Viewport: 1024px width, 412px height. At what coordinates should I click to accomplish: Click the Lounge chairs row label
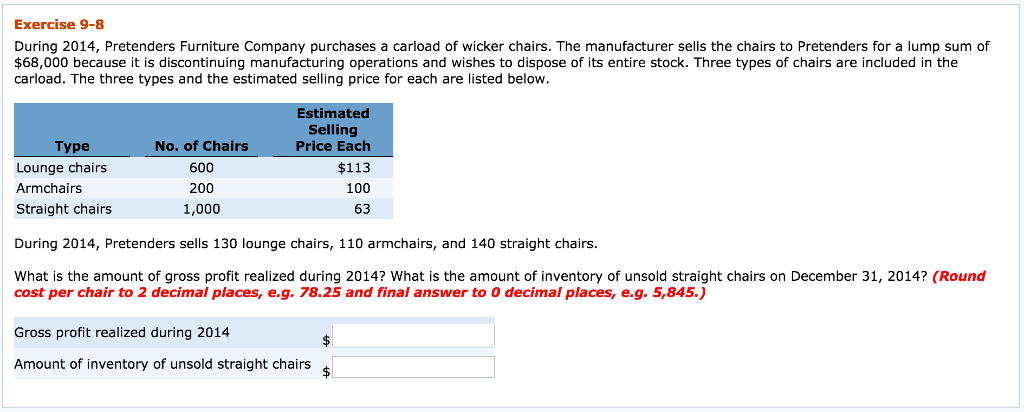[61, 168]
